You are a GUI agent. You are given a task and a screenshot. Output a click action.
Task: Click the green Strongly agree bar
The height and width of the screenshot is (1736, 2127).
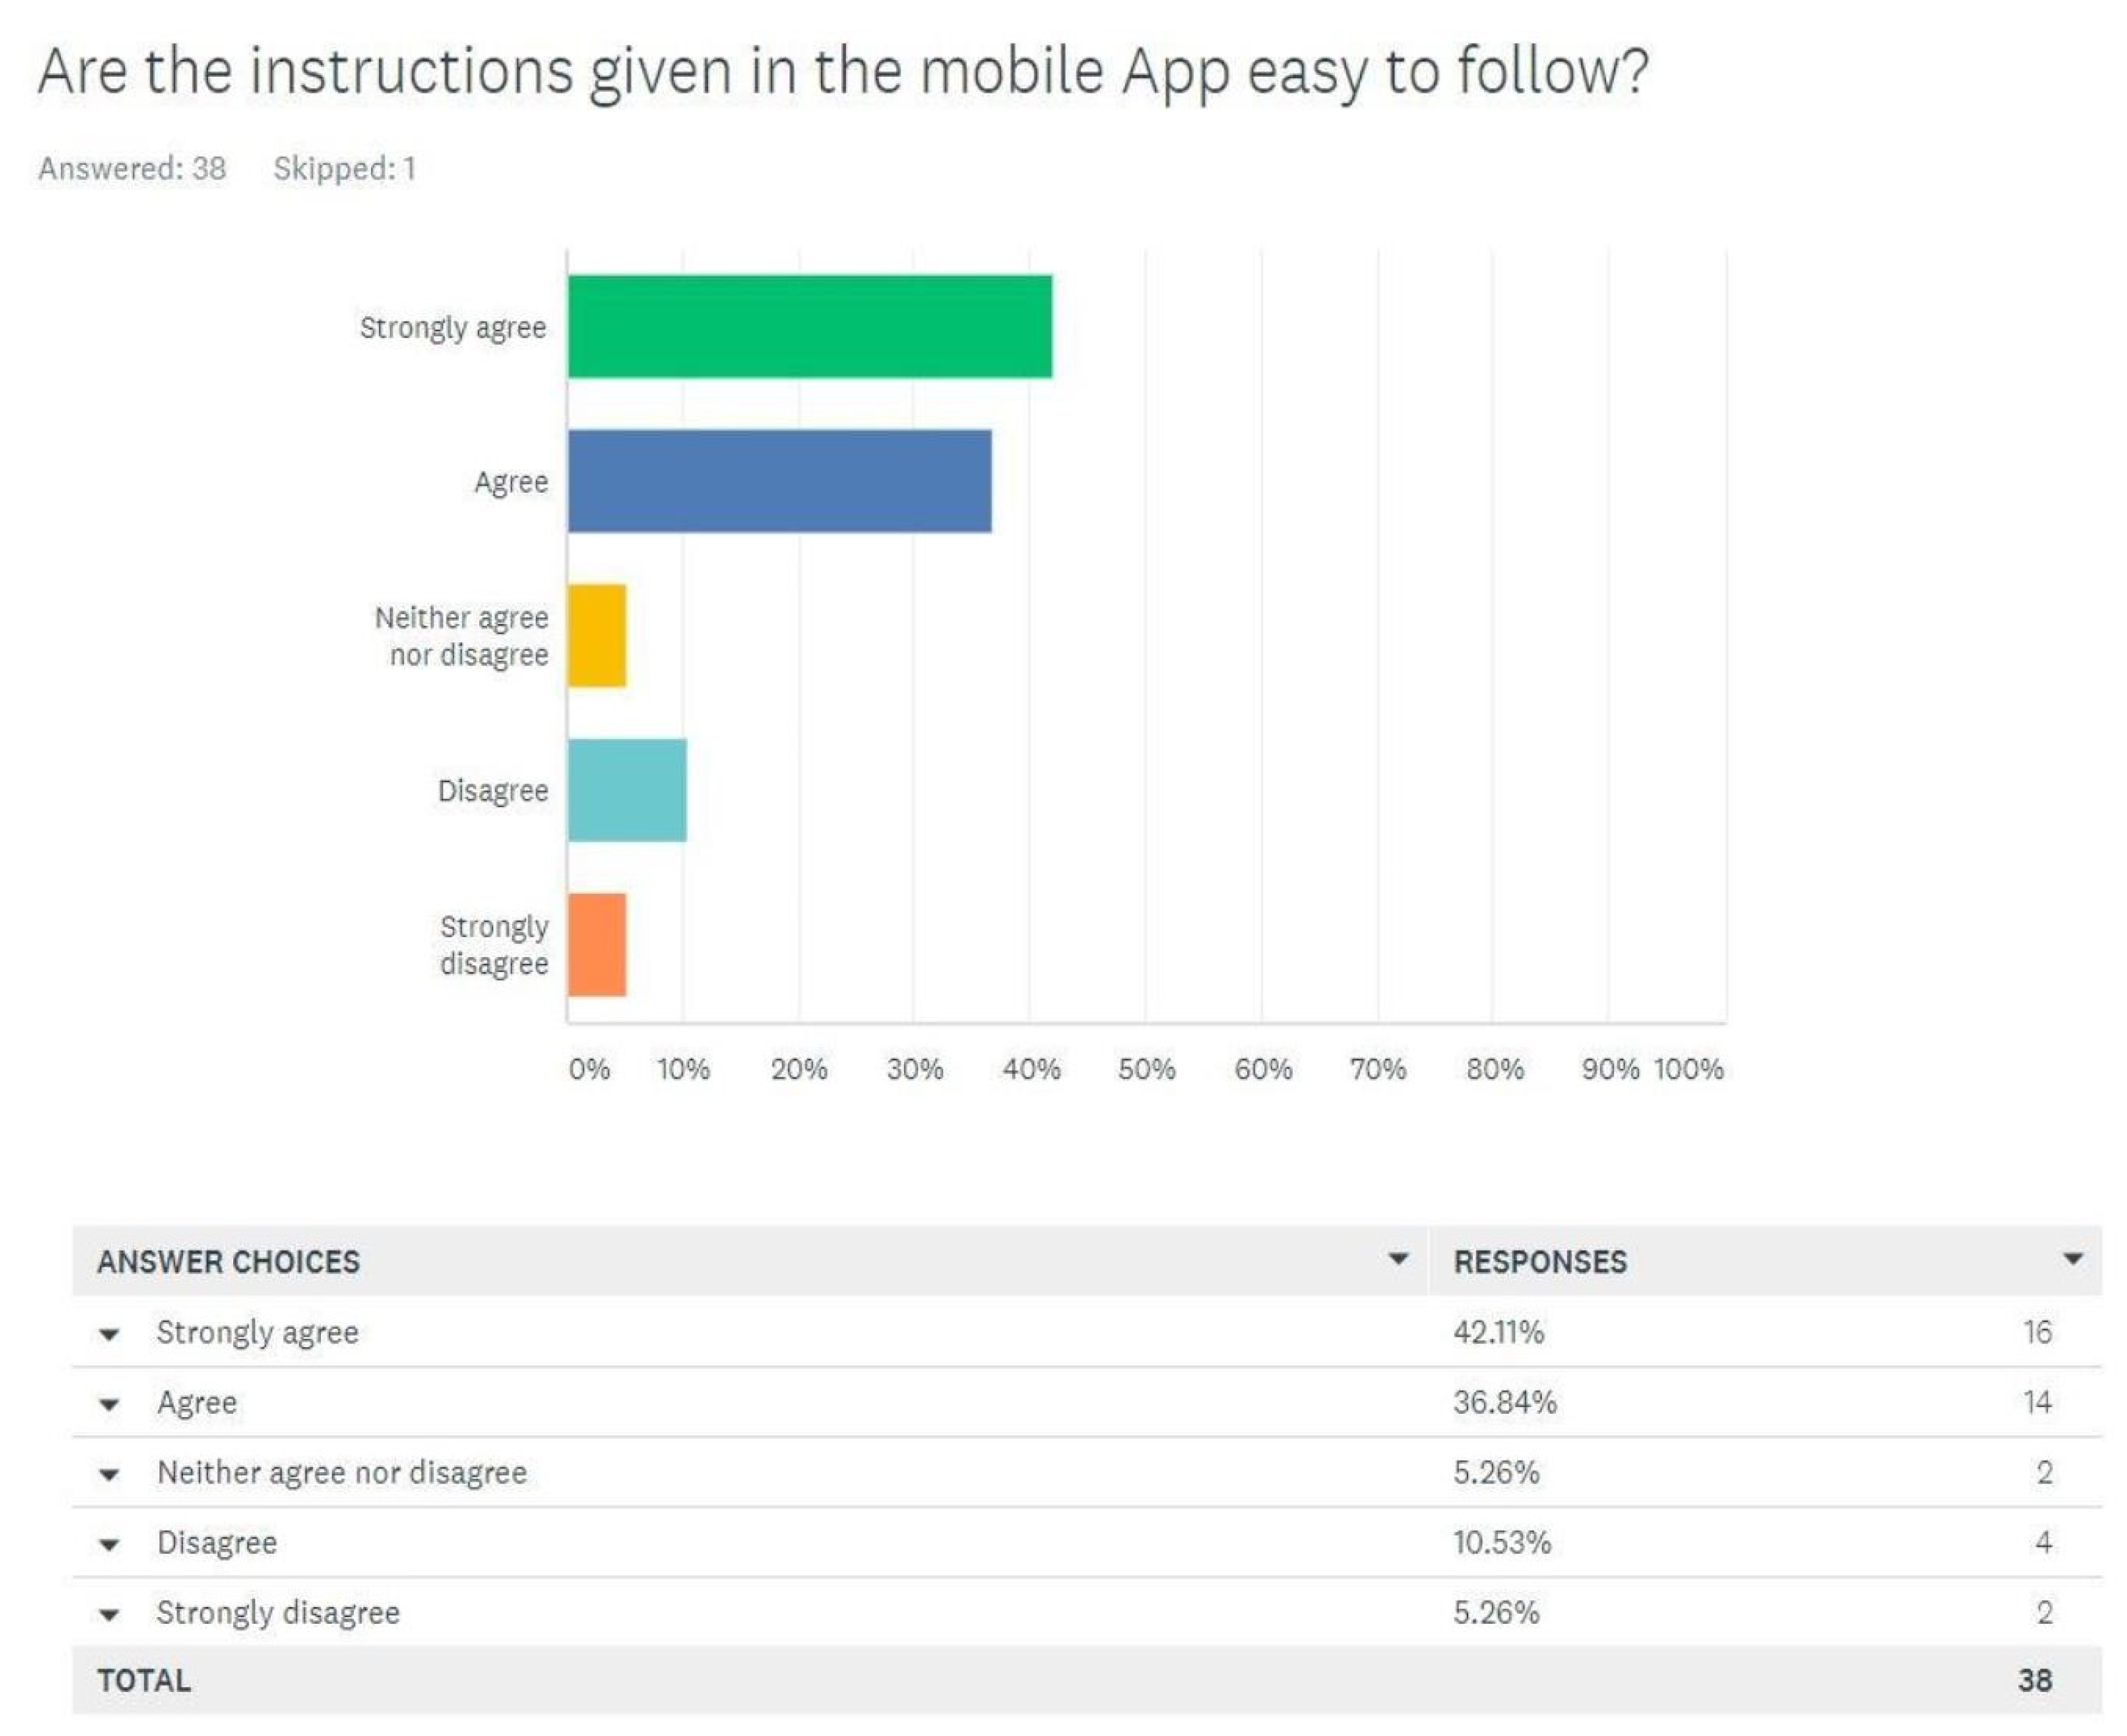point(809,327)
